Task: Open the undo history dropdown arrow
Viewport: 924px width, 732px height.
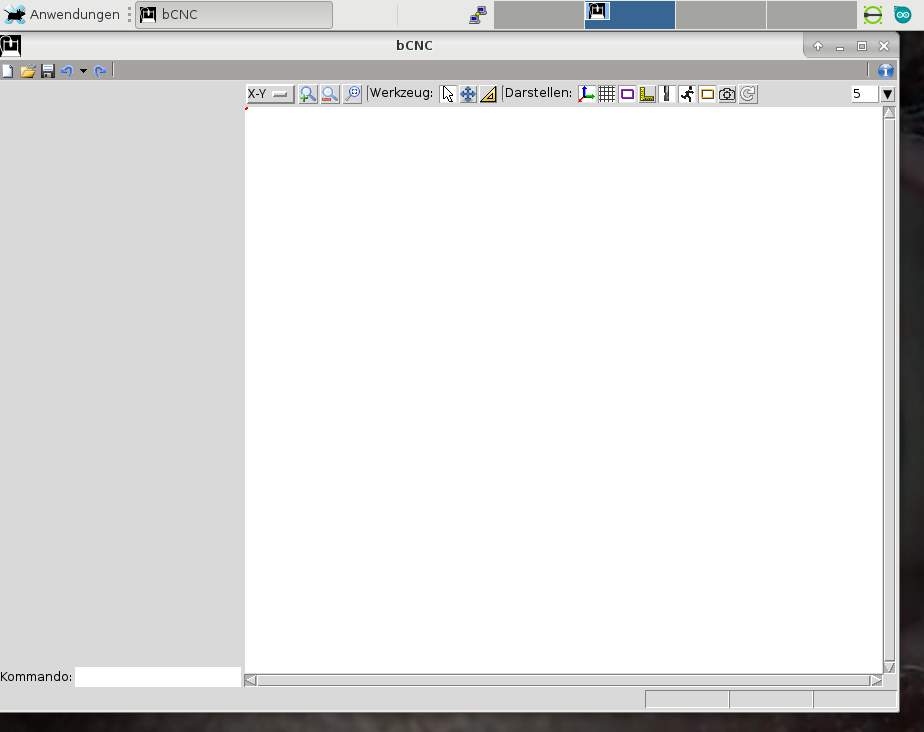Action: click(x=83, y=71)
